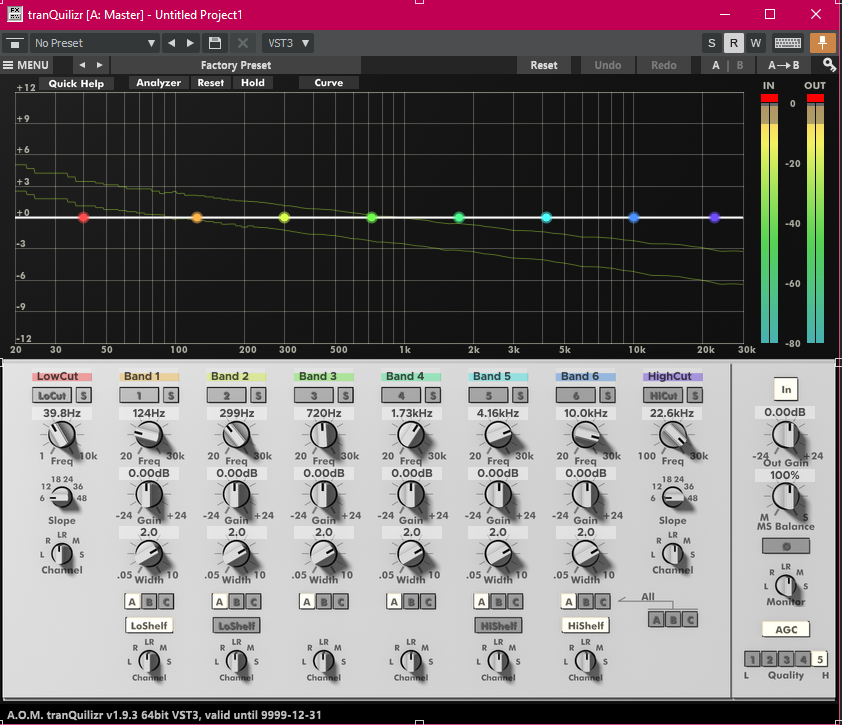Open the MENU hamburger menu
Viewport: 842px width, 725px height.
pyautogui.click(x=26, y=65)
